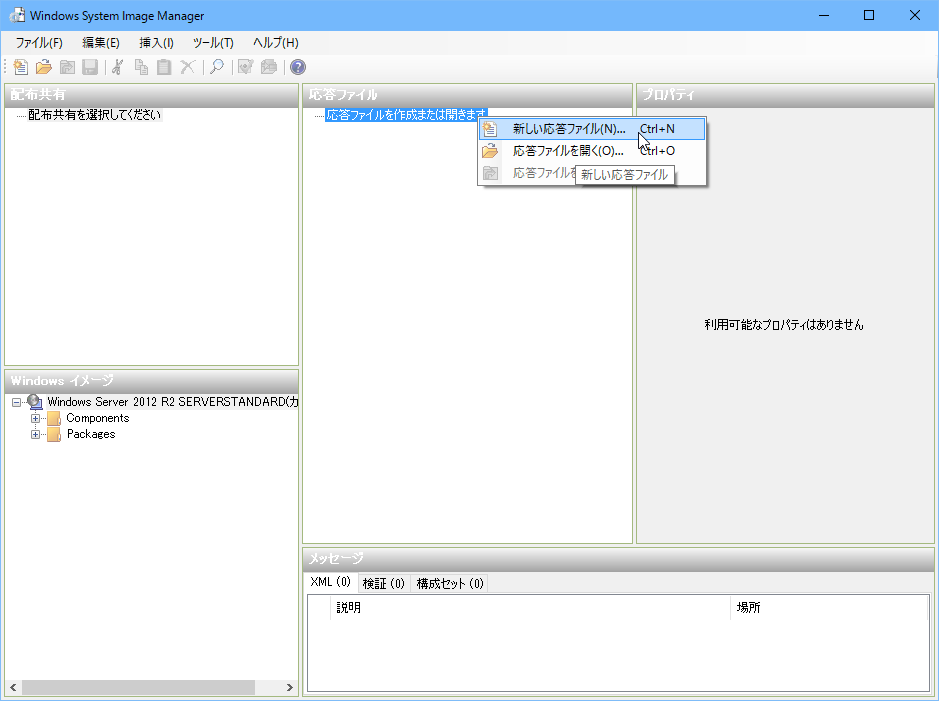
Task: Open the 挿入(I) menu
Action: 156,43
